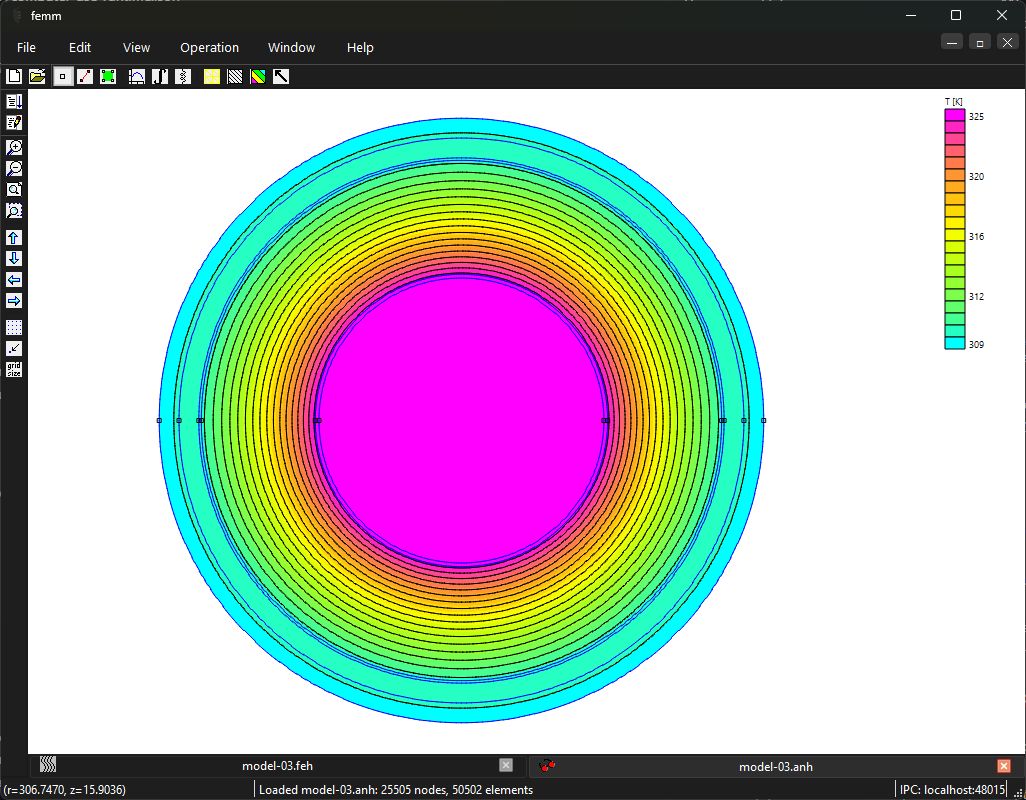Image resolution: width=1026 pixels, height=800 pixels.
Task: Open the Edit menu
Action: click(x=80, y=47)
